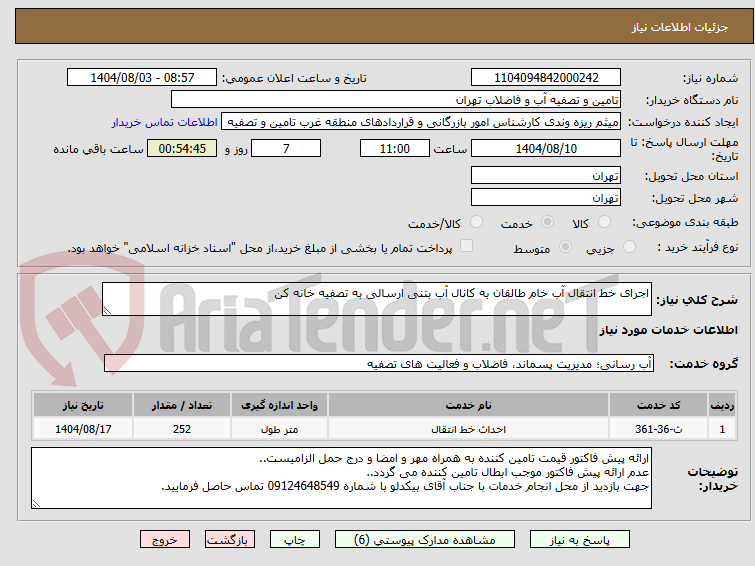Click the کد خدمت column header
The image size is (755, 566).
[658, 405]
